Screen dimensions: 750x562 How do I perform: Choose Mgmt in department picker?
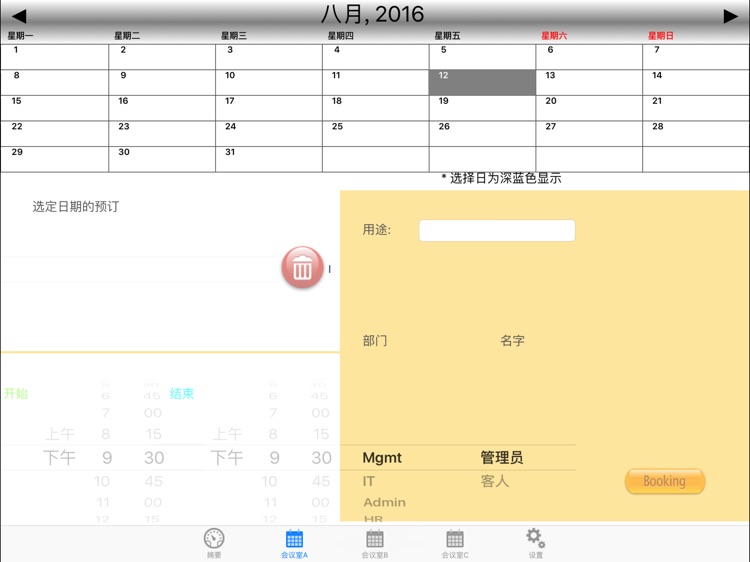tap(382, 458)
